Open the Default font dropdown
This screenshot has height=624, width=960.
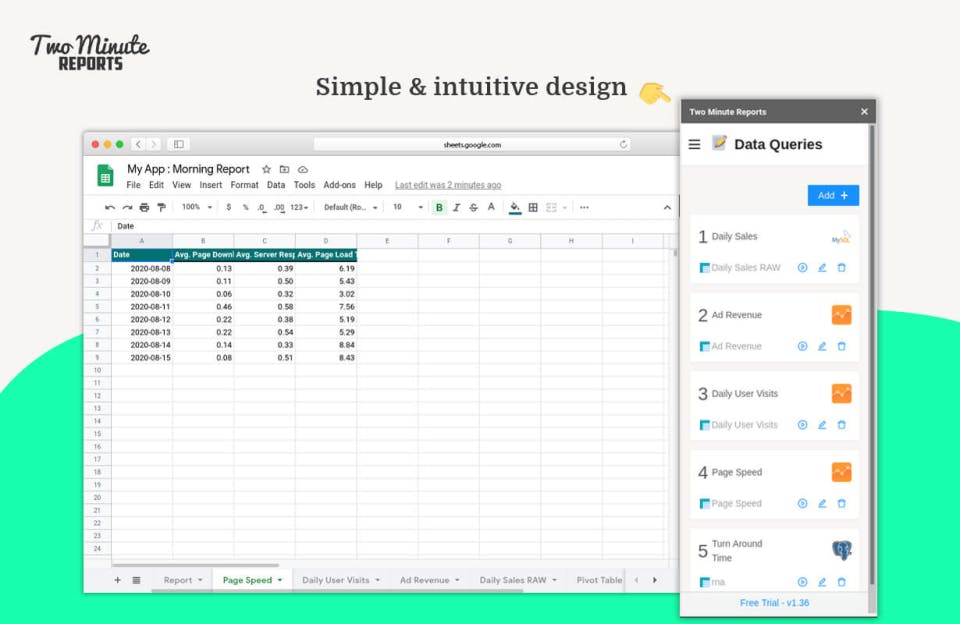(350, 208)
